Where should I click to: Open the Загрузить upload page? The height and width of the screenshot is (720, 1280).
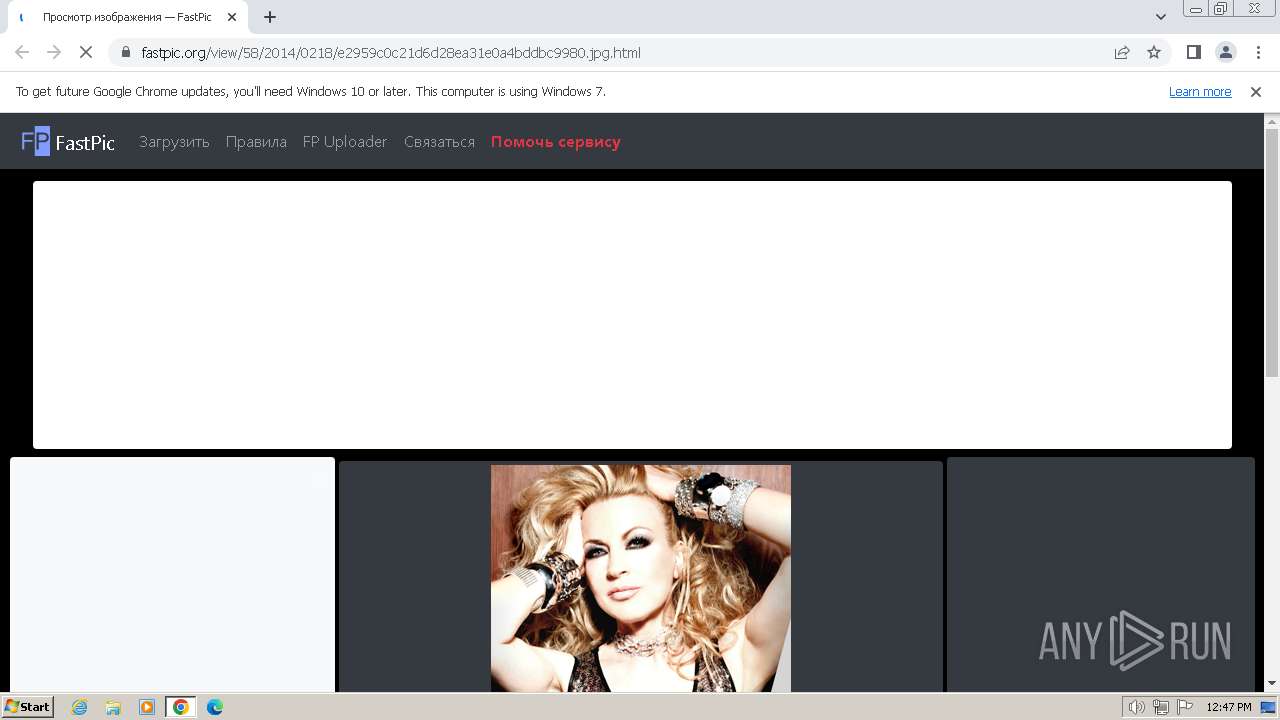(x=174, y=142)
